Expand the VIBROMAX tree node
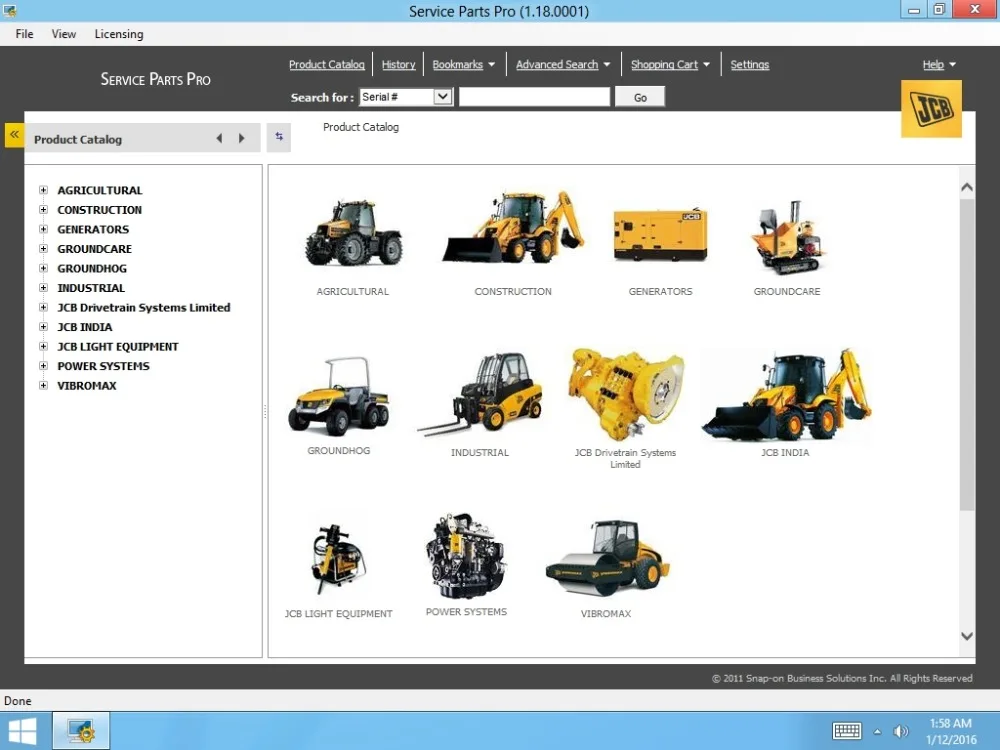This screenshot has height=750, width=1000. coord(43,385)
